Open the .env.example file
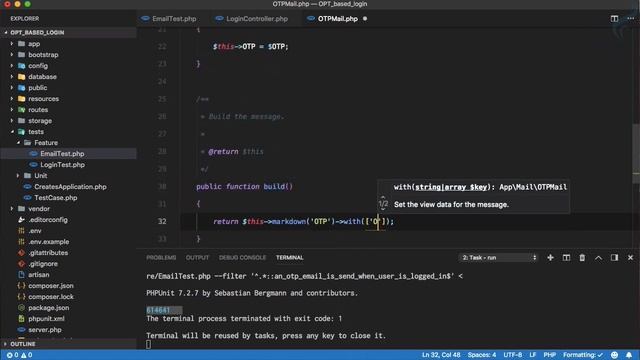 click(49, 242)
